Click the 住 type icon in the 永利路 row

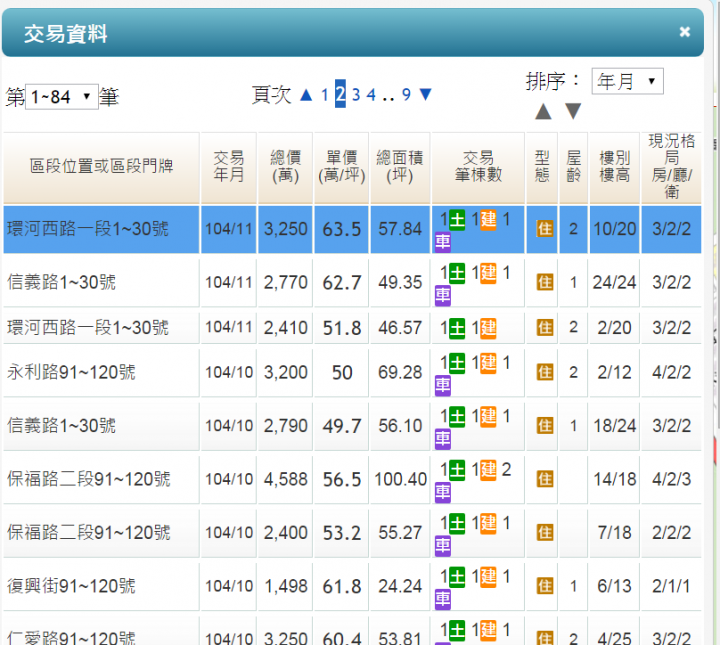(x=545, y=372)
